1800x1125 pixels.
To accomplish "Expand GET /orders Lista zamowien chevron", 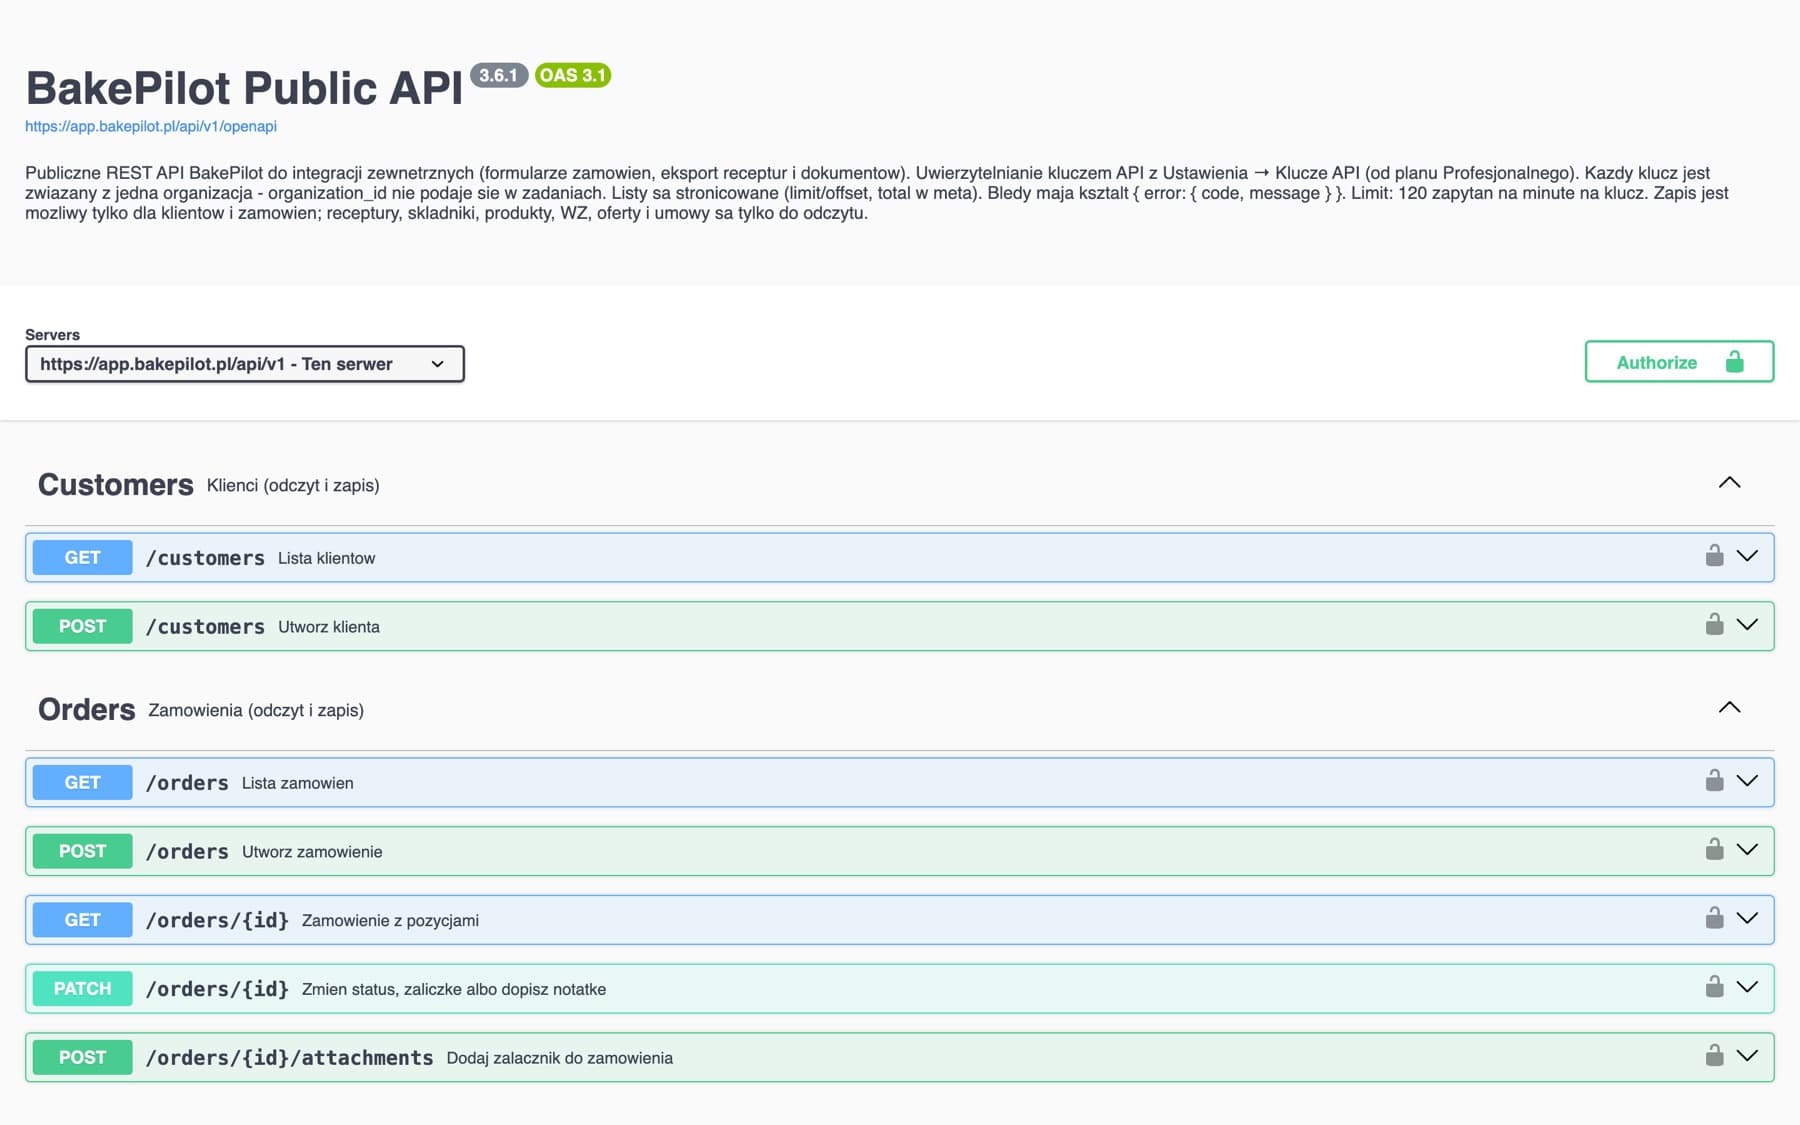I will coord(1747,781).
